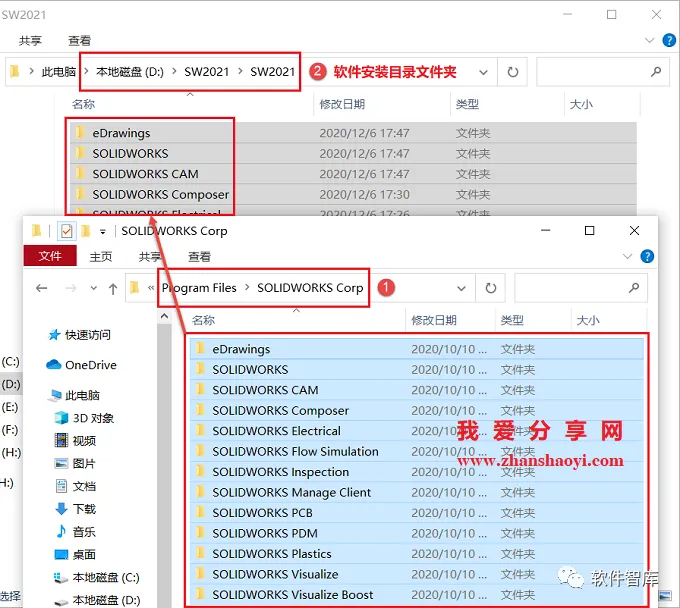Viewport: 680px width, 608px height.
Task: Select eDrawings folder in SW2021 window
Action: (x=353, y=133)
